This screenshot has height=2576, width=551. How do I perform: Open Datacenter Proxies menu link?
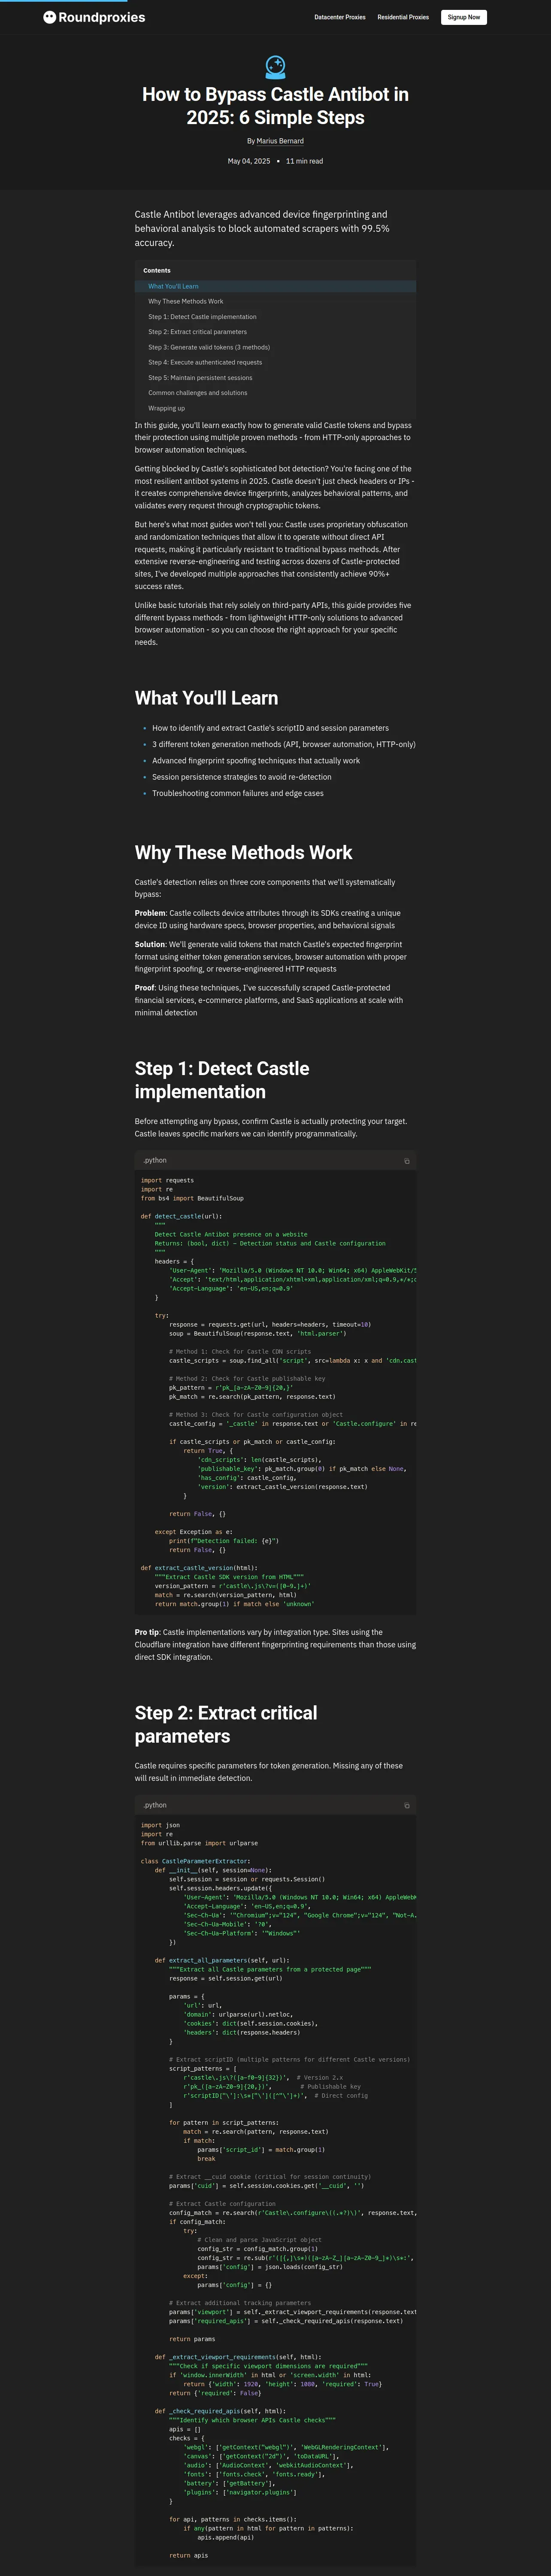340,17
